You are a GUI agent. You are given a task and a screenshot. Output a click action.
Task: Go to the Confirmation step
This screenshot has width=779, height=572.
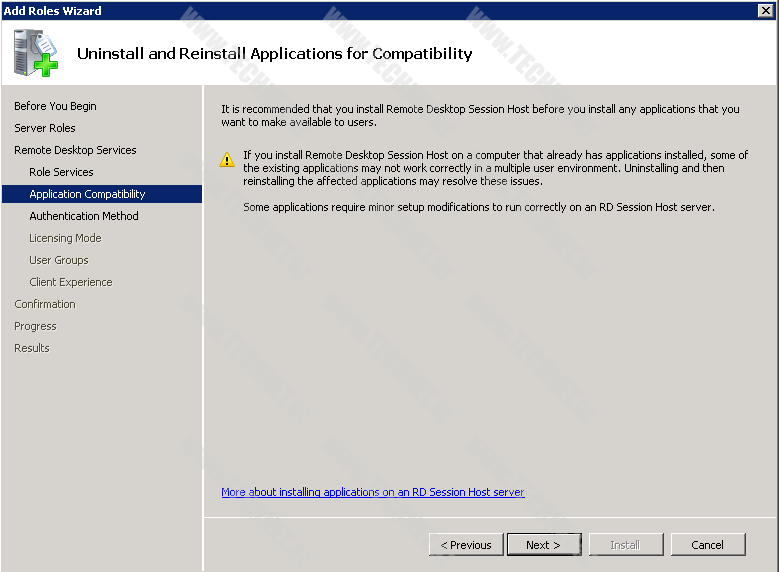(45, 304)
